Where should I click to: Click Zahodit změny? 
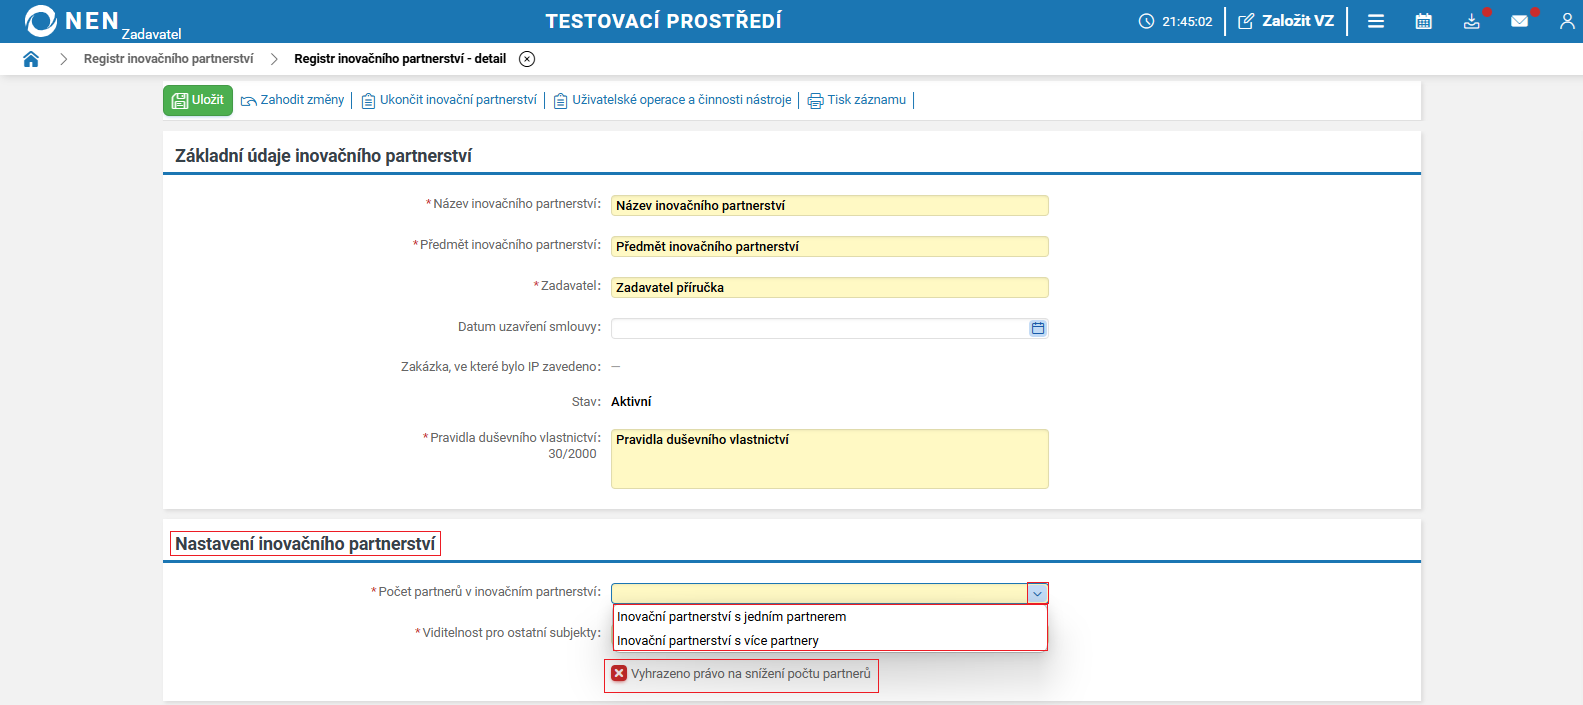[x=293, y=100]
